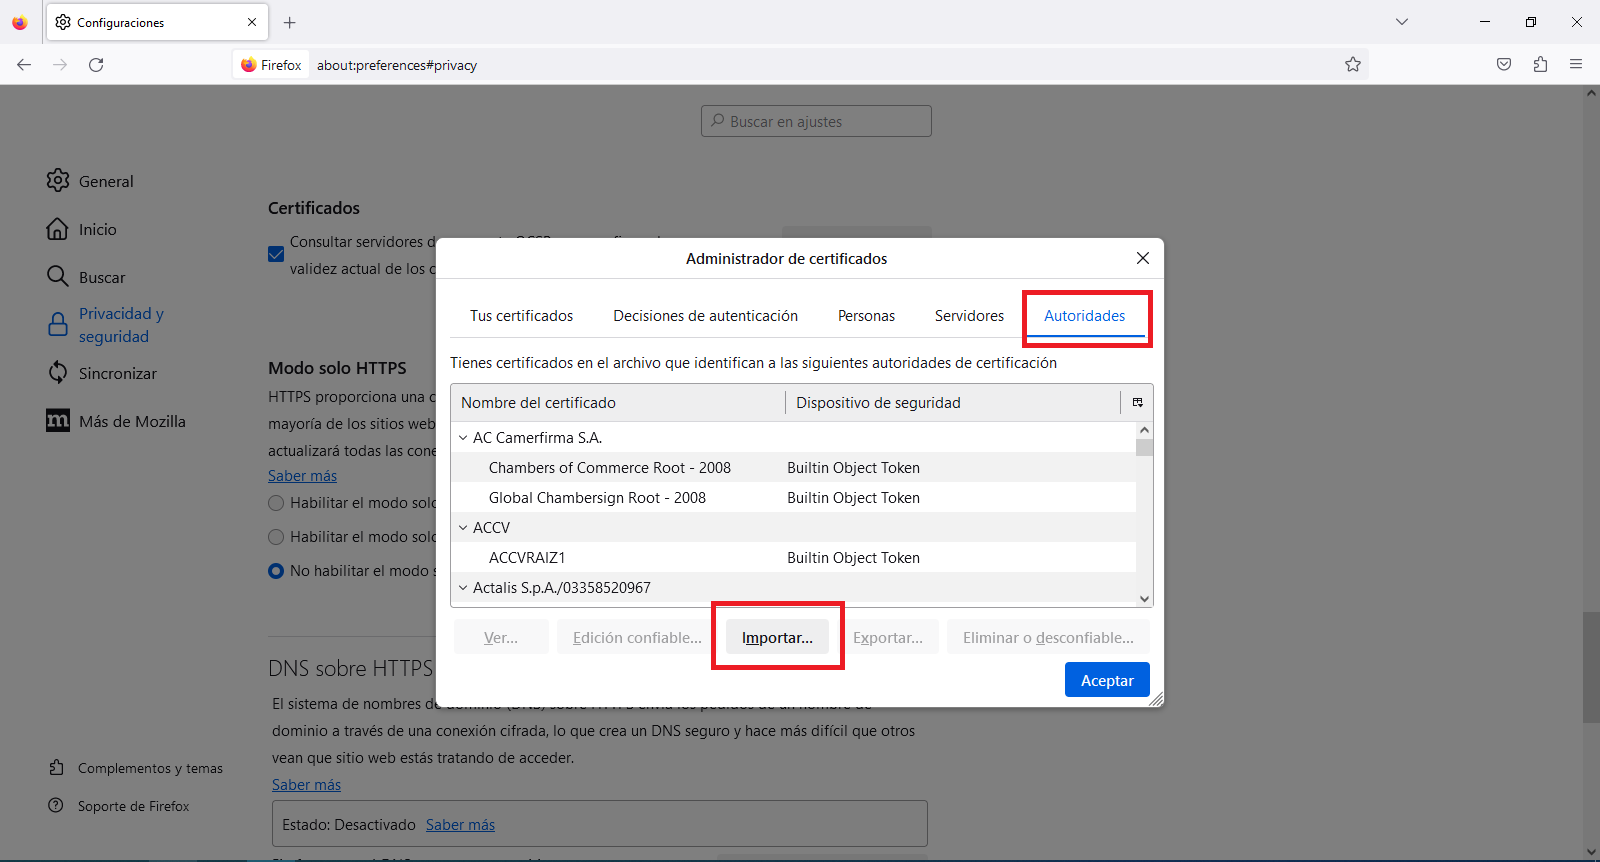Screen dimensions: 1600x862
Task: Switch to Tus certificados tab
Action: (x=521, y=316)
